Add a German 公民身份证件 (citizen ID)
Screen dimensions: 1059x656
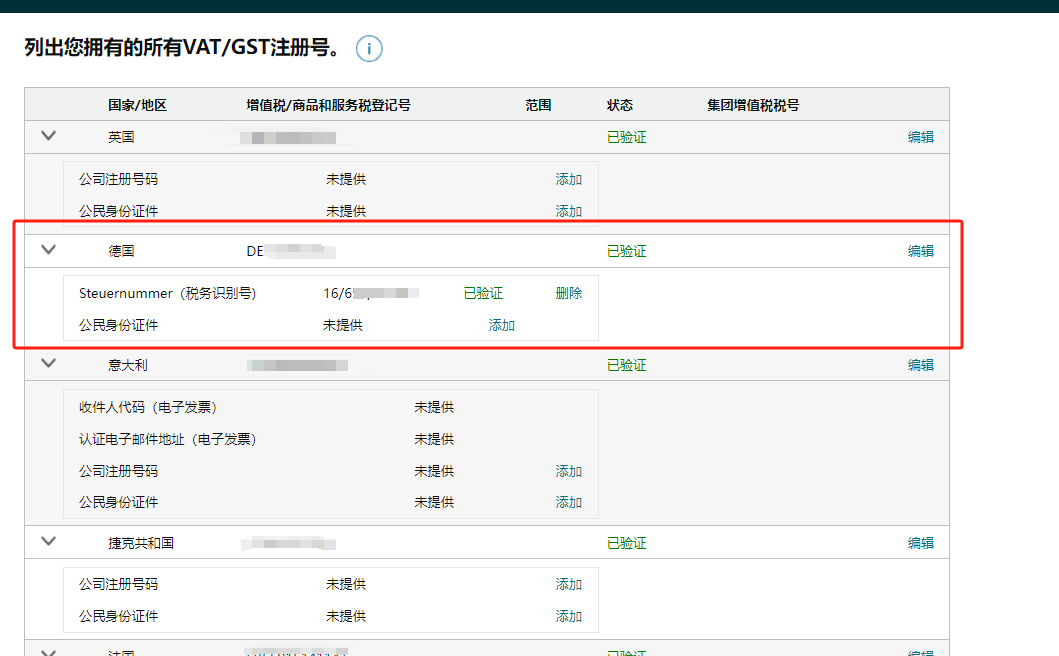(501, 325)
